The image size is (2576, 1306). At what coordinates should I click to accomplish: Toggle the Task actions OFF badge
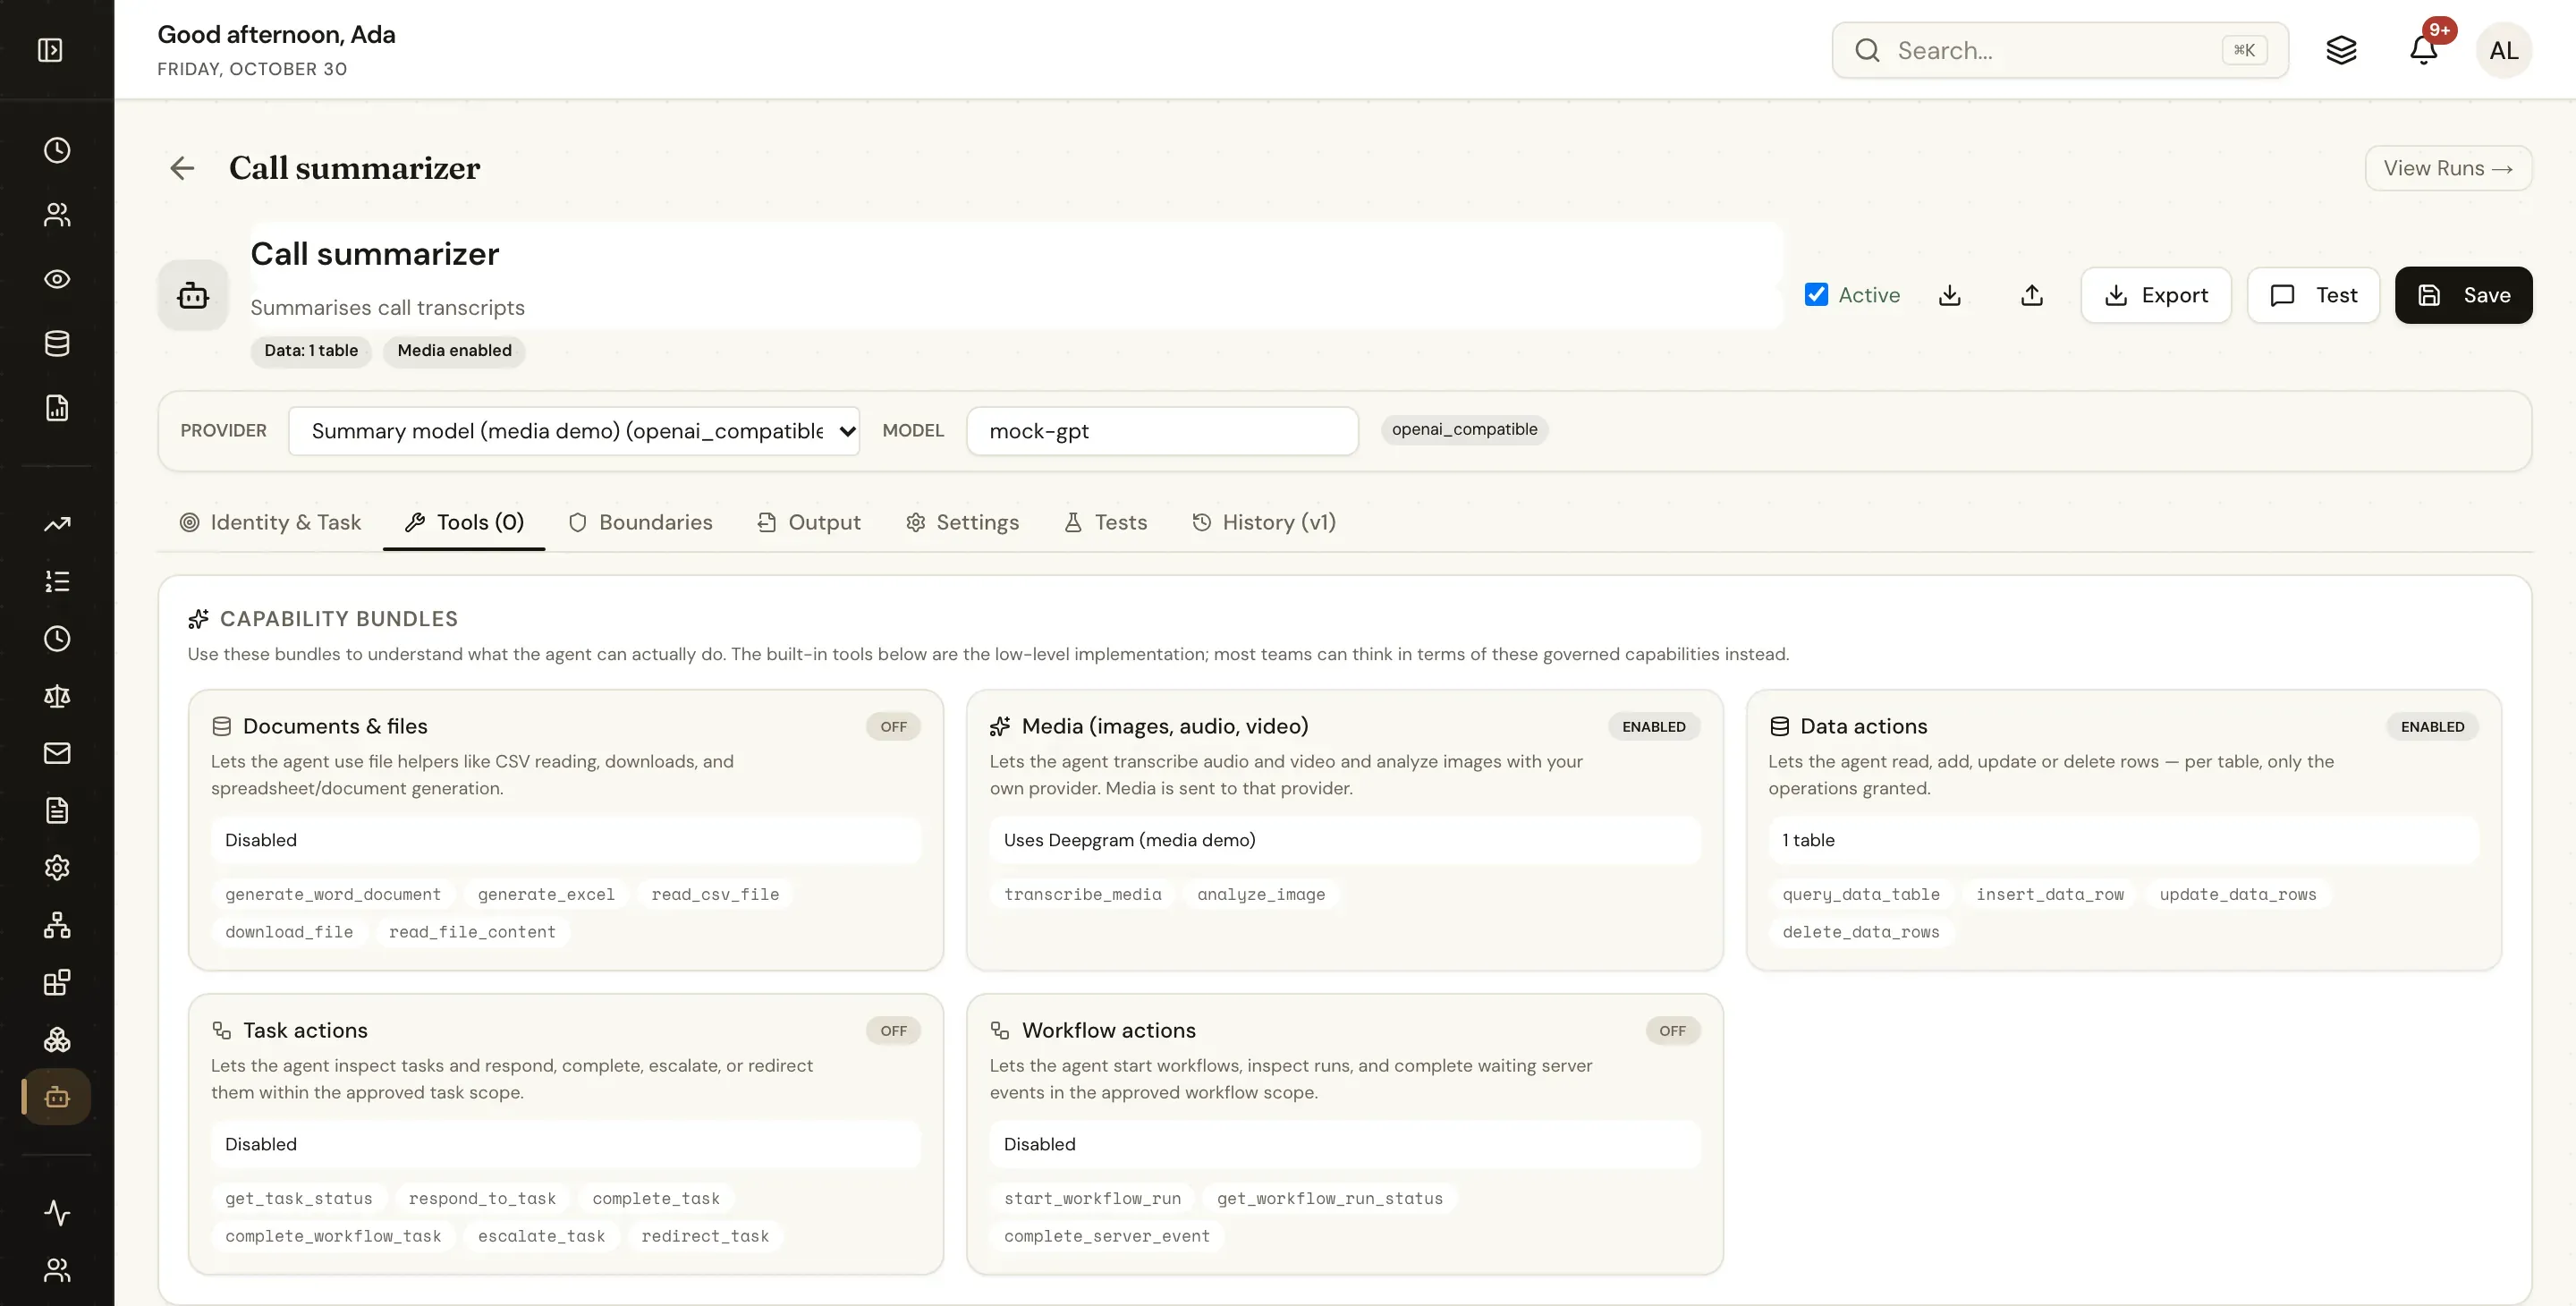(x=893, y=1030)
